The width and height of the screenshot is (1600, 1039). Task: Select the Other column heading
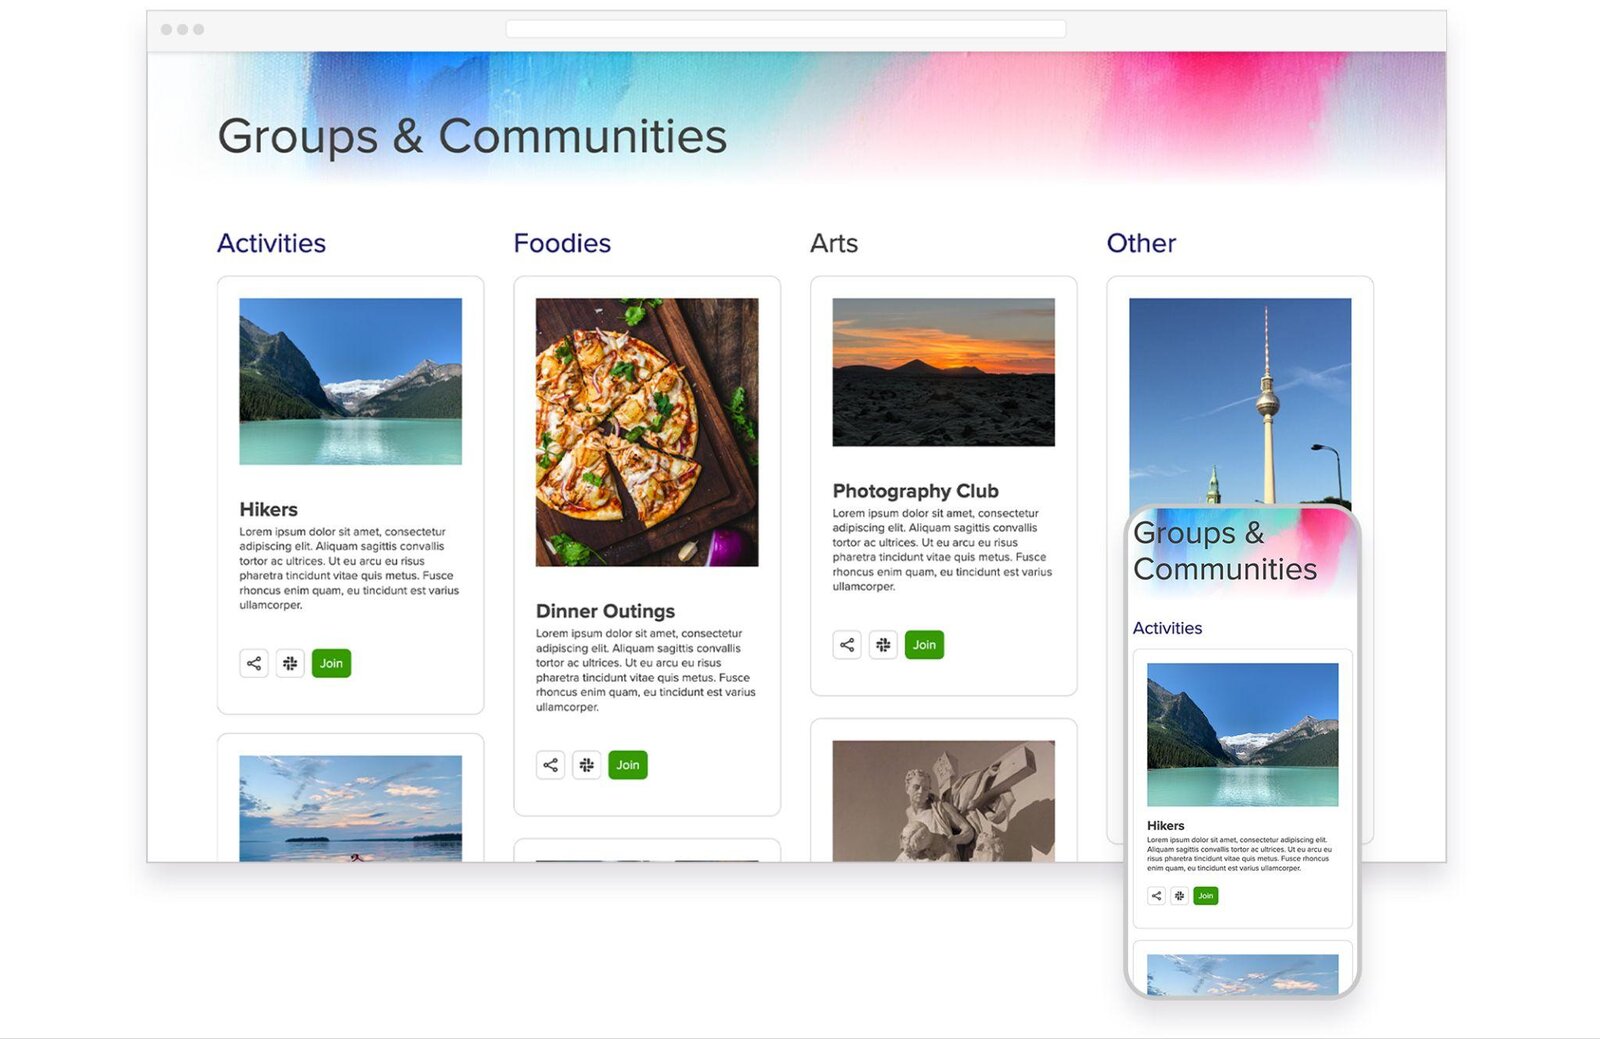click(x=1141, y=243)
